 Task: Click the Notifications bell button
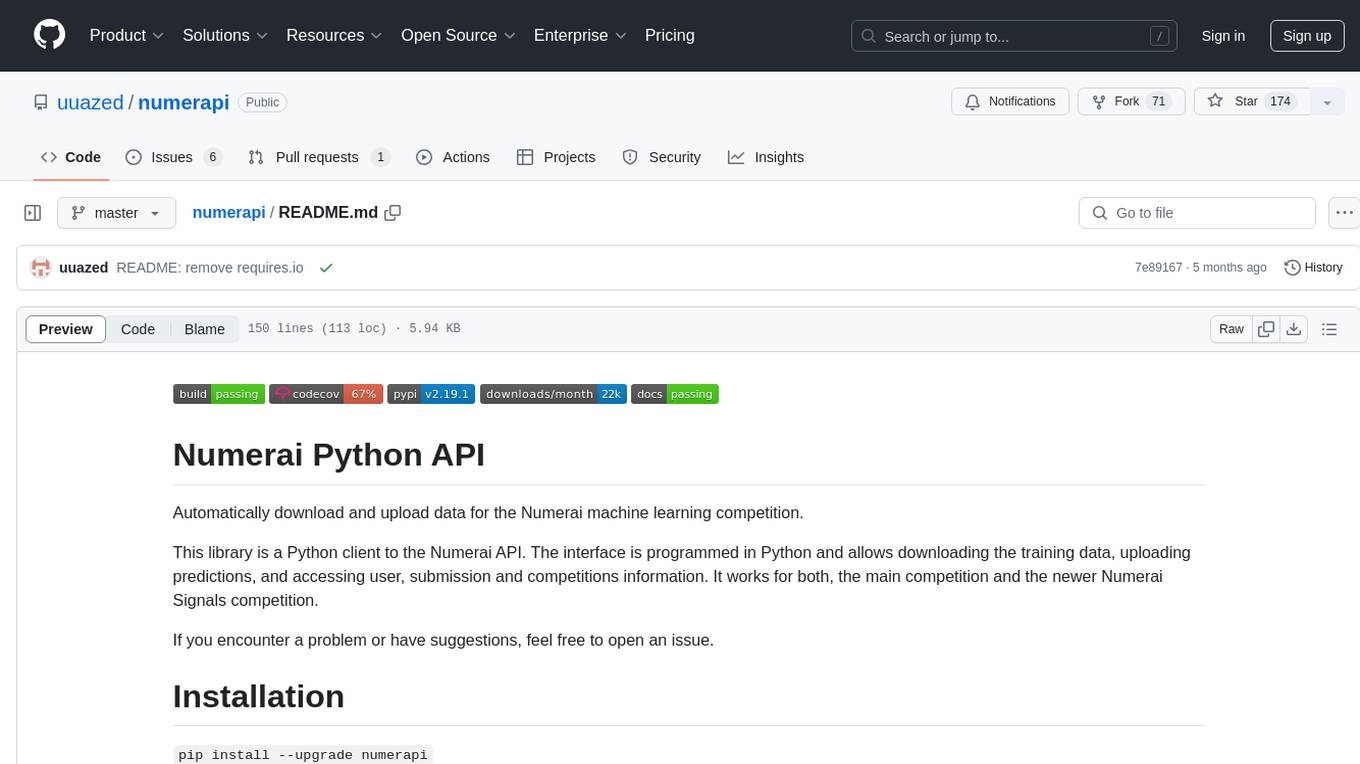point(1010,102)
